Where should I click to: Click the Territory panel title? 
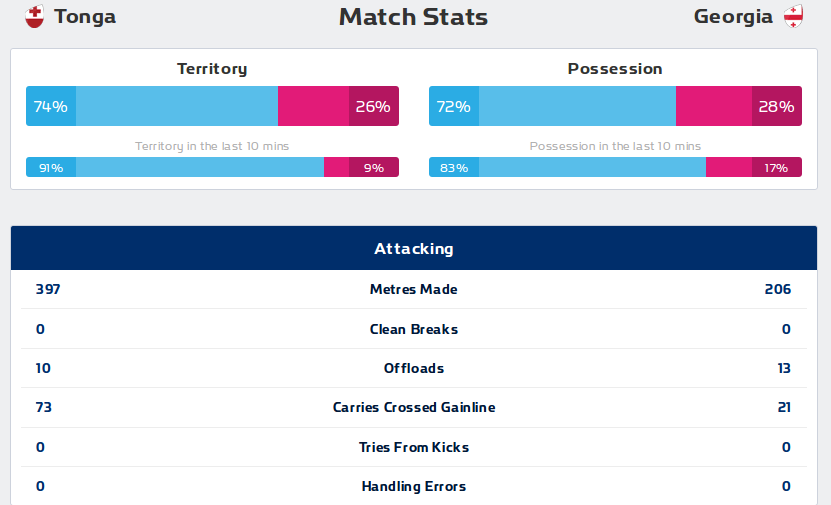pyautogui.click(x=212, y=69)
